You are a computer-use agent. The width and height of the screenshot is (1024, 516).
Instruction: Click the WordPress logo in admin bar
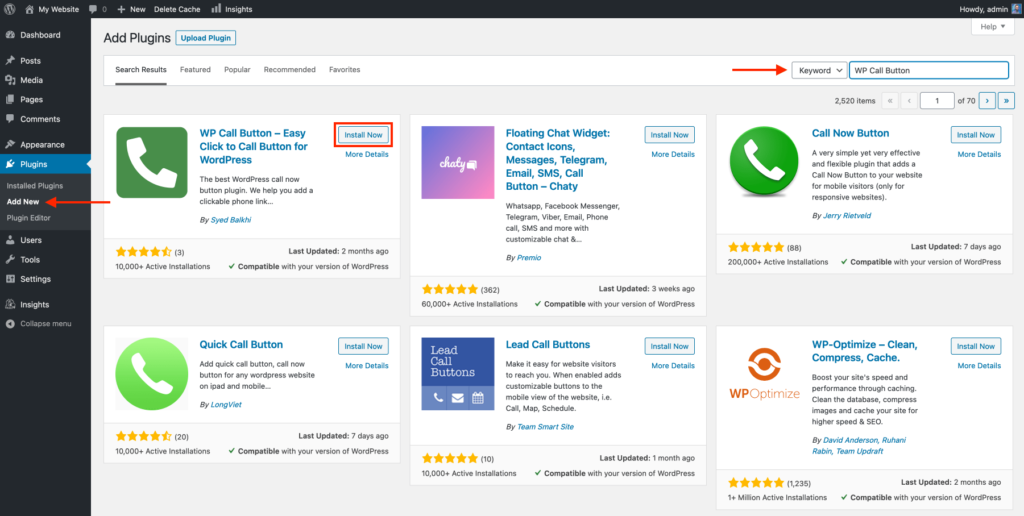click(10, 9)
